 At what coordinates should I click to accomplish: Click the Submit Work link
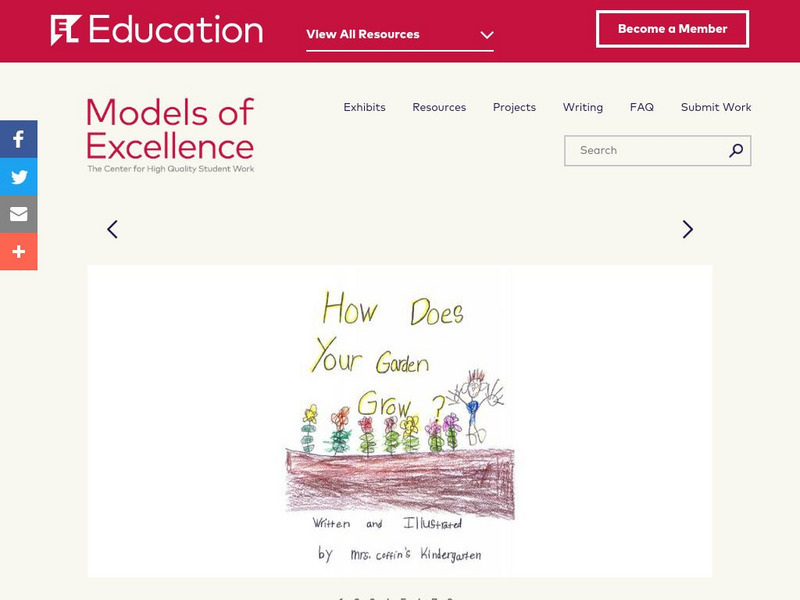(716, 107)
